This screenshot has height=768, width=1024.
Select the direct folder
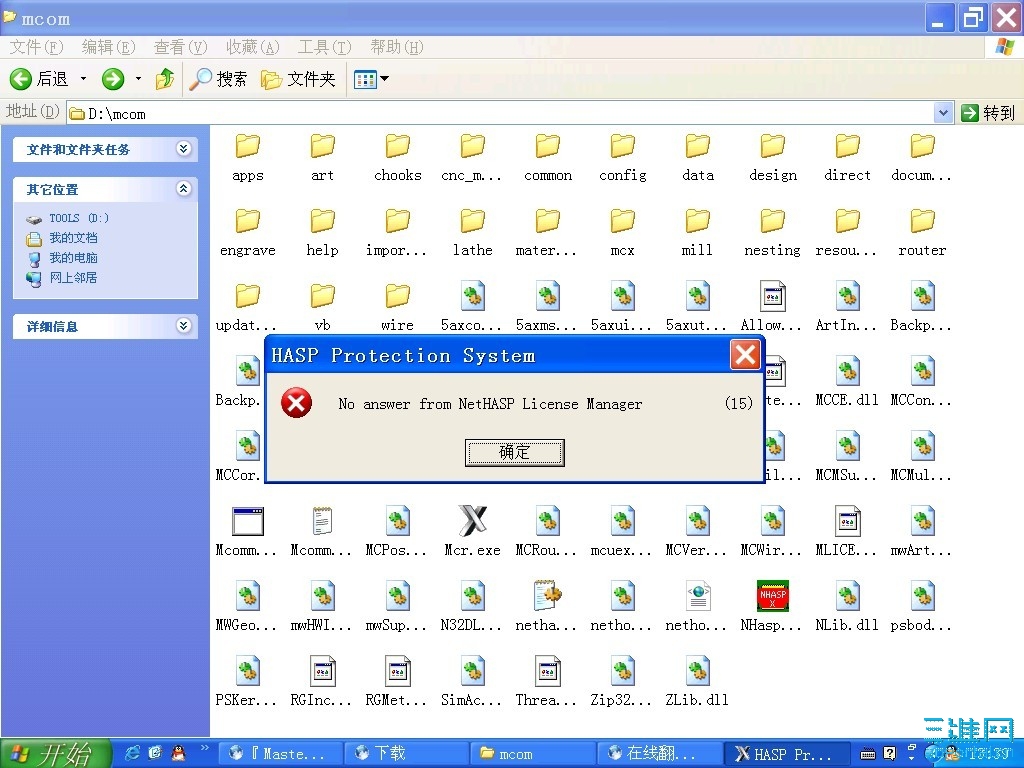tap(848, 146)
